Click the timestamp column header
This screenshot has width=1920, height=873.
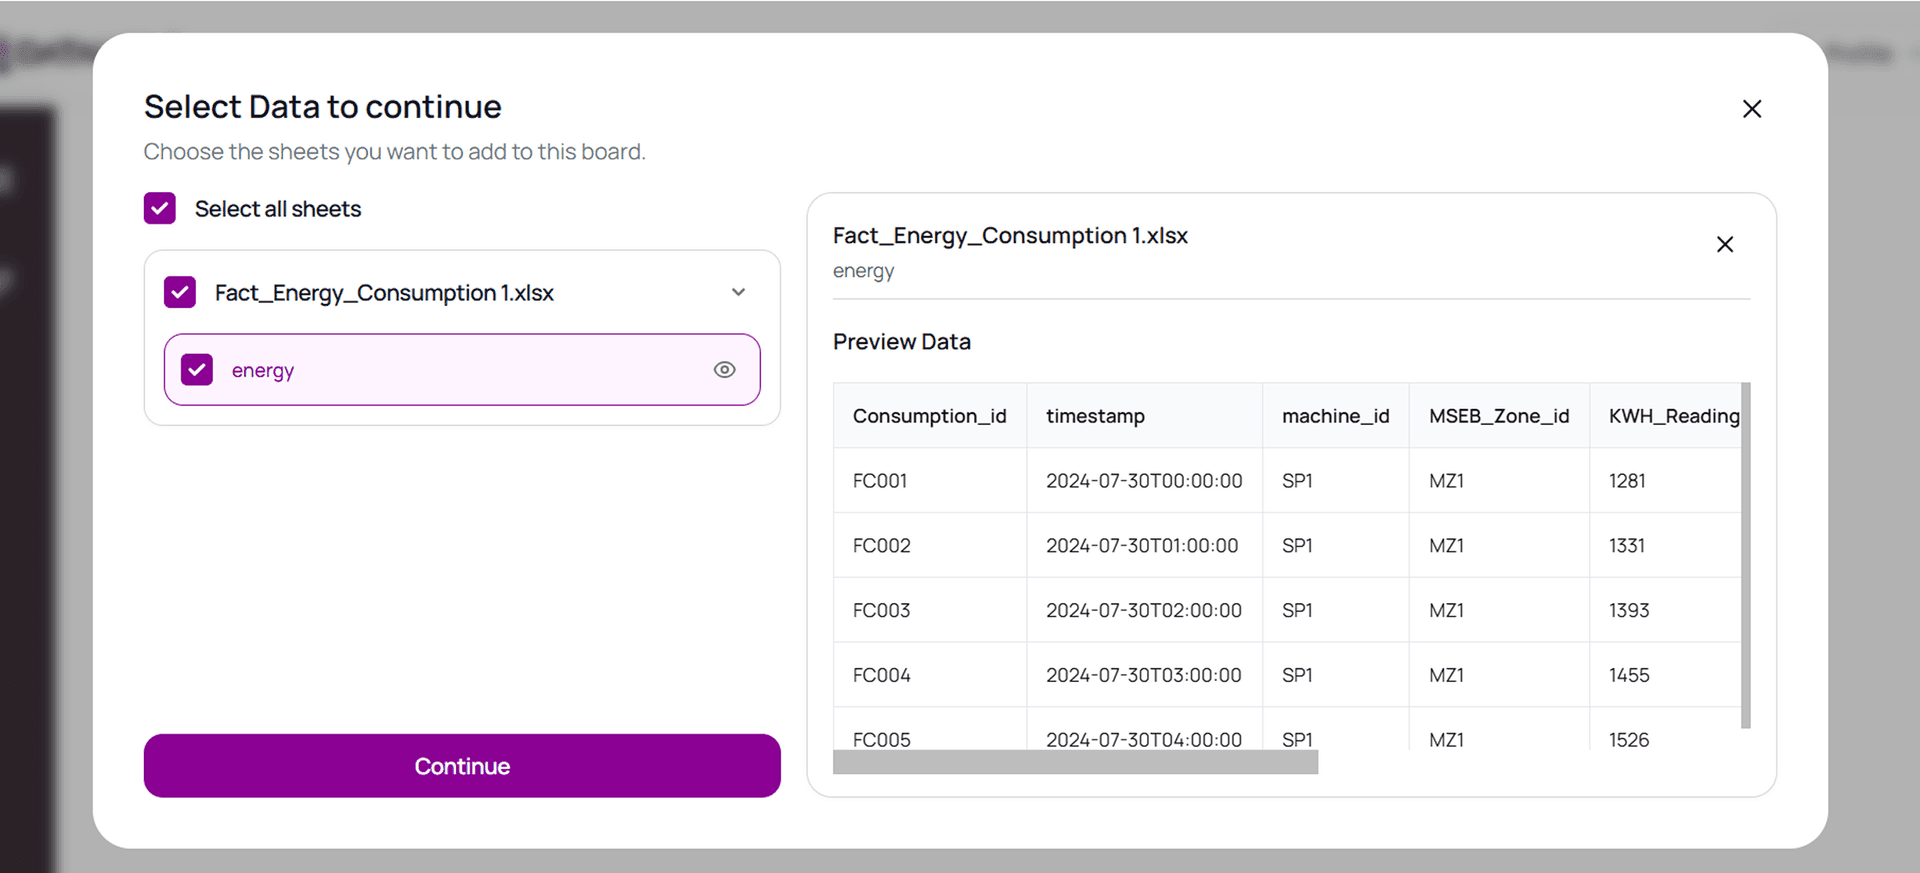point(1095,416)
